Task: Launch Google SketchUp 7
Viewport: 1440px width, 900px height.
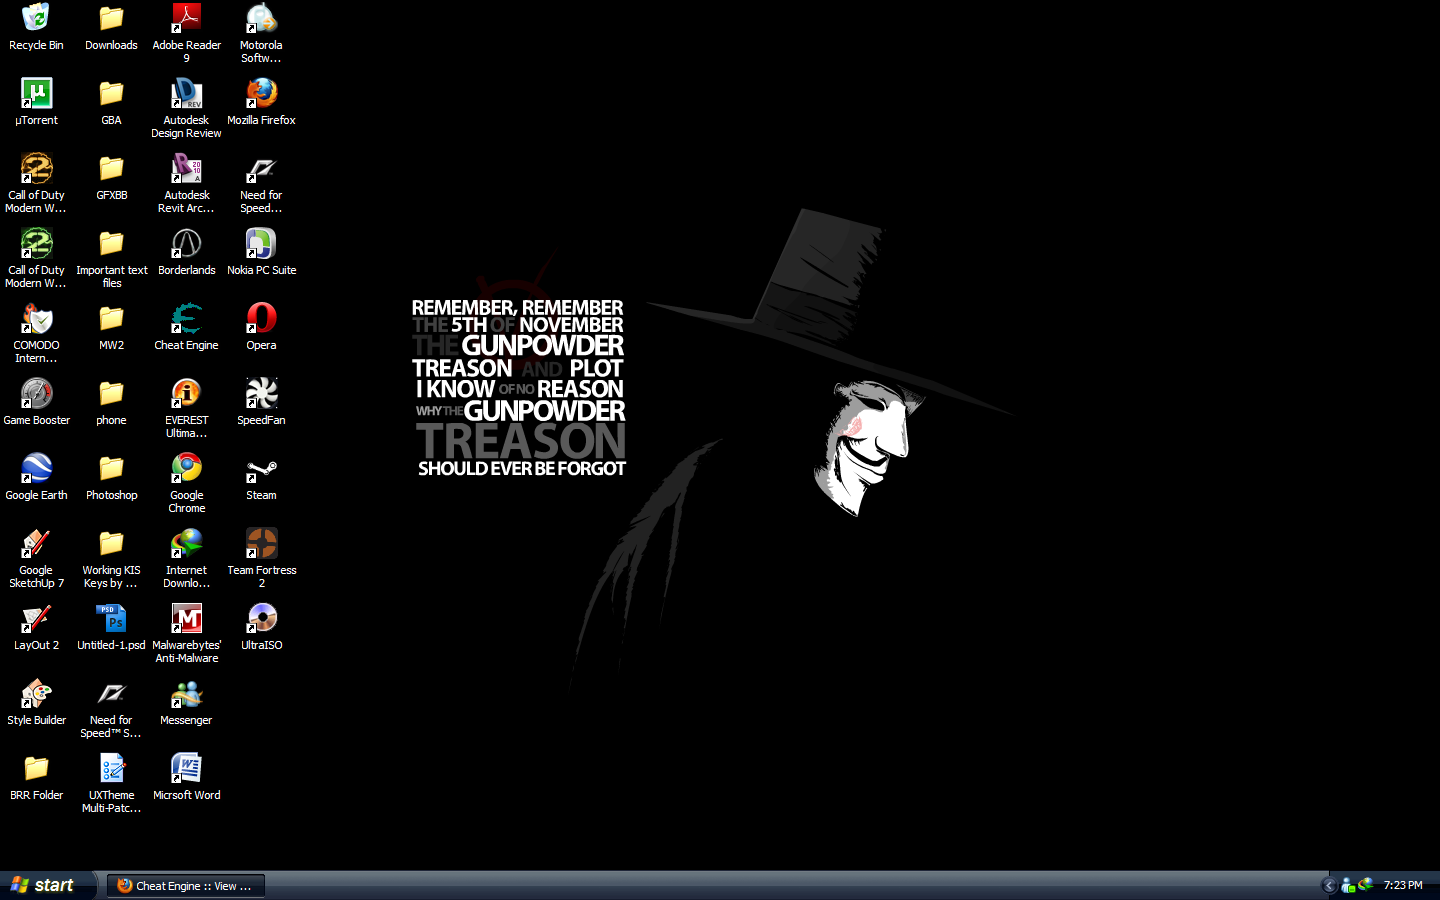Action: point(36,558)
